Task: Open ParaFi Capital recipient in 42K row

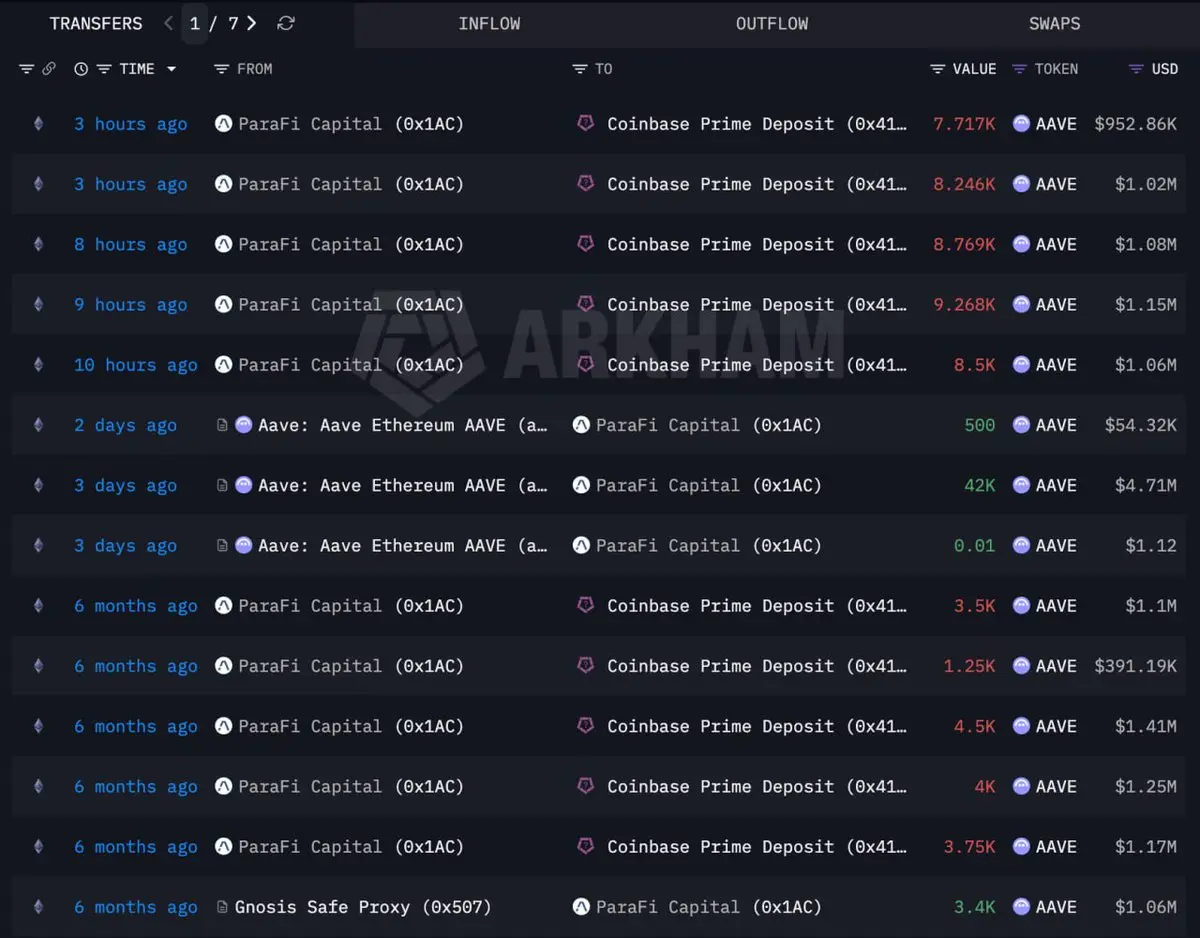Action: [708, 485]
